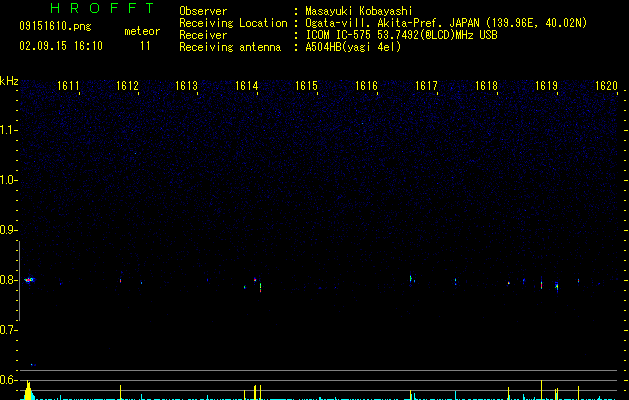Click the meteor count value 11
The width and height of the screenshot is (629, 400).
[x=145, y=46]
